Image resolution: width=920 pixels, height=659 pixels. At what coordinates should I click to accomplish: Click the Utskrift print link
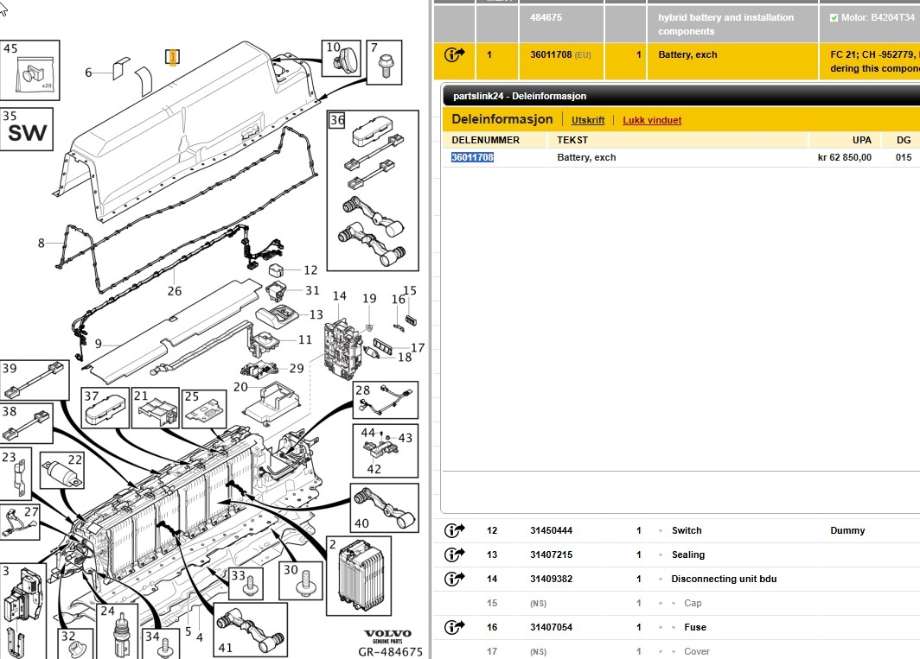(x=587, y=120)
